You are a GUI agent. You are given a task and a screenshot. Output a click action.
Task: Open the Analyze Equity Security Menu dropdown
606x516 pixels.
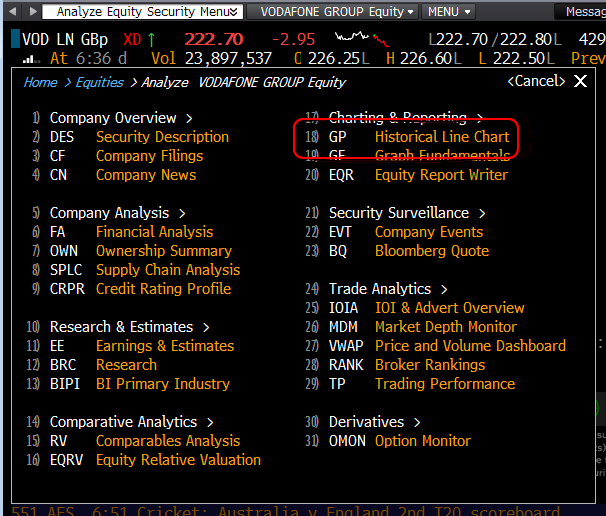pyautogui.click(x=143, y=12)
